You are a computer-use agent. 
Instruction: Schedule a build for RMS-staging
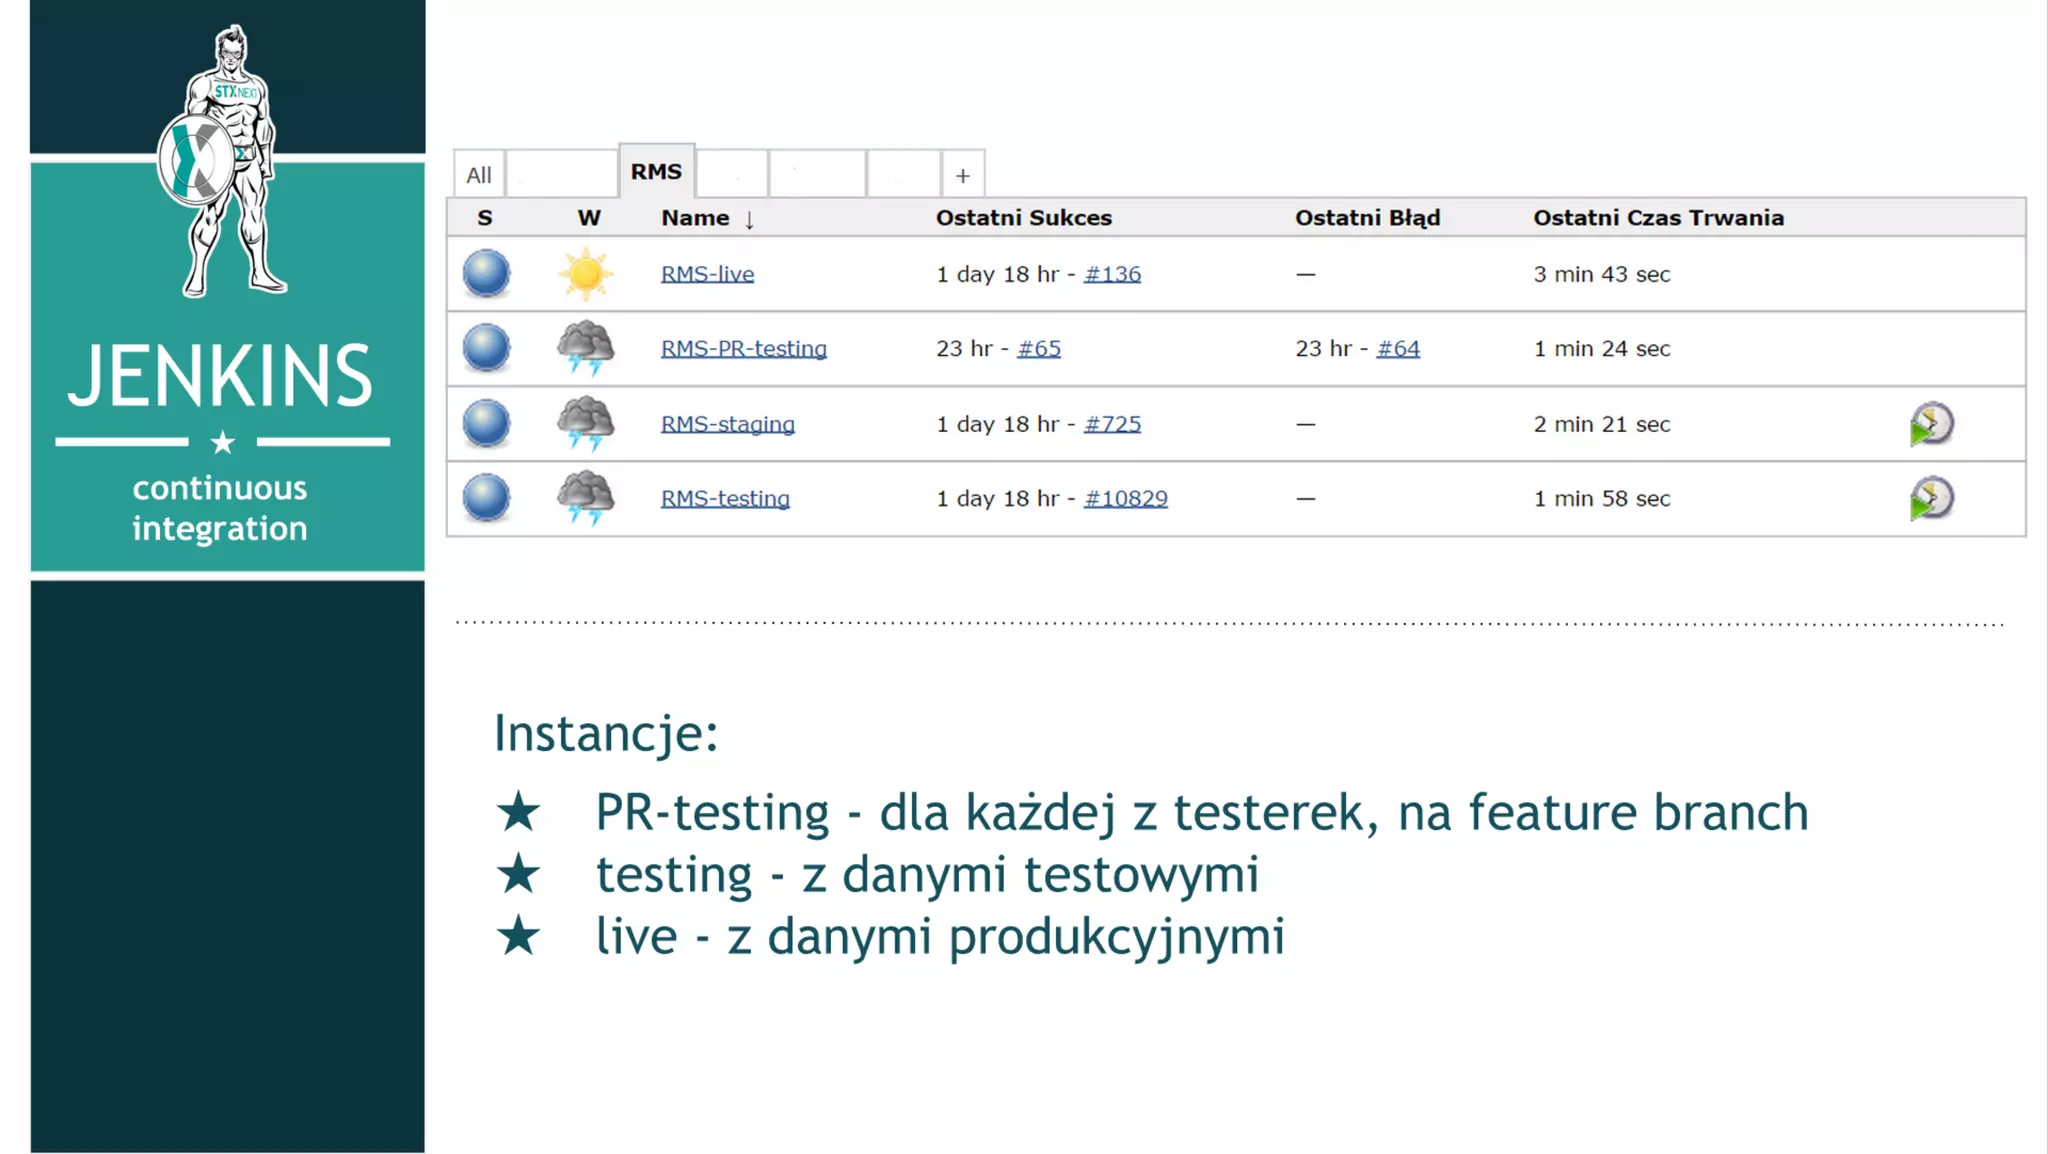(1931, 424)
